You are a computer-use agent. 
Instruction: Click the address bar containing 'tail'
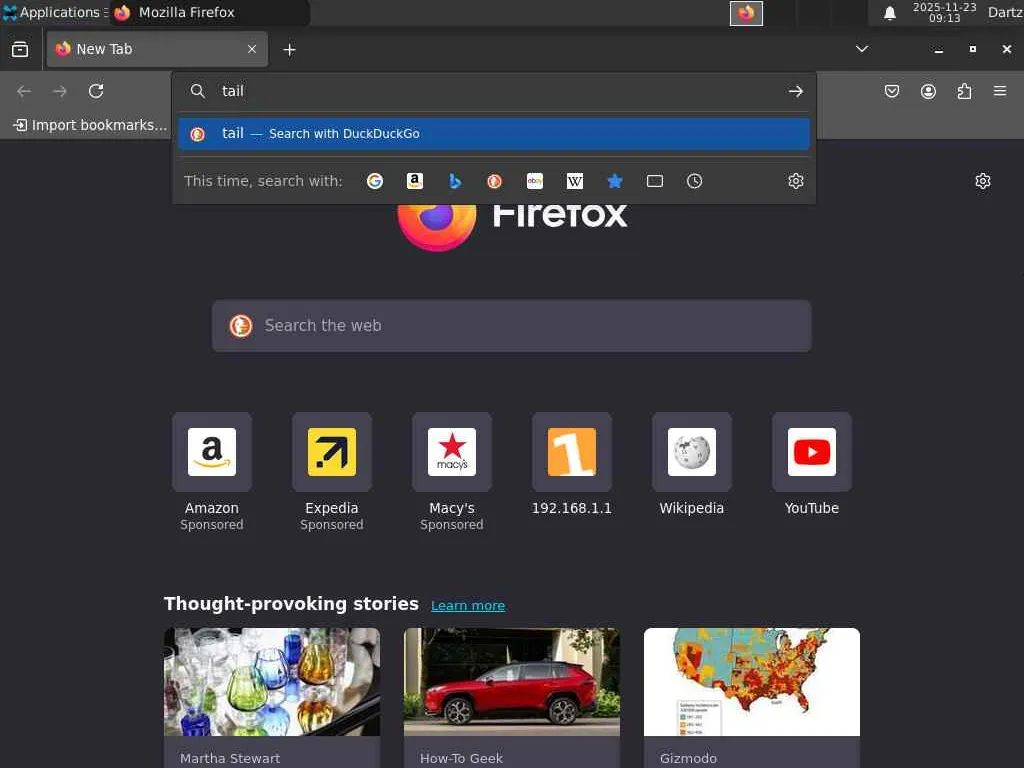pos(496,91)
